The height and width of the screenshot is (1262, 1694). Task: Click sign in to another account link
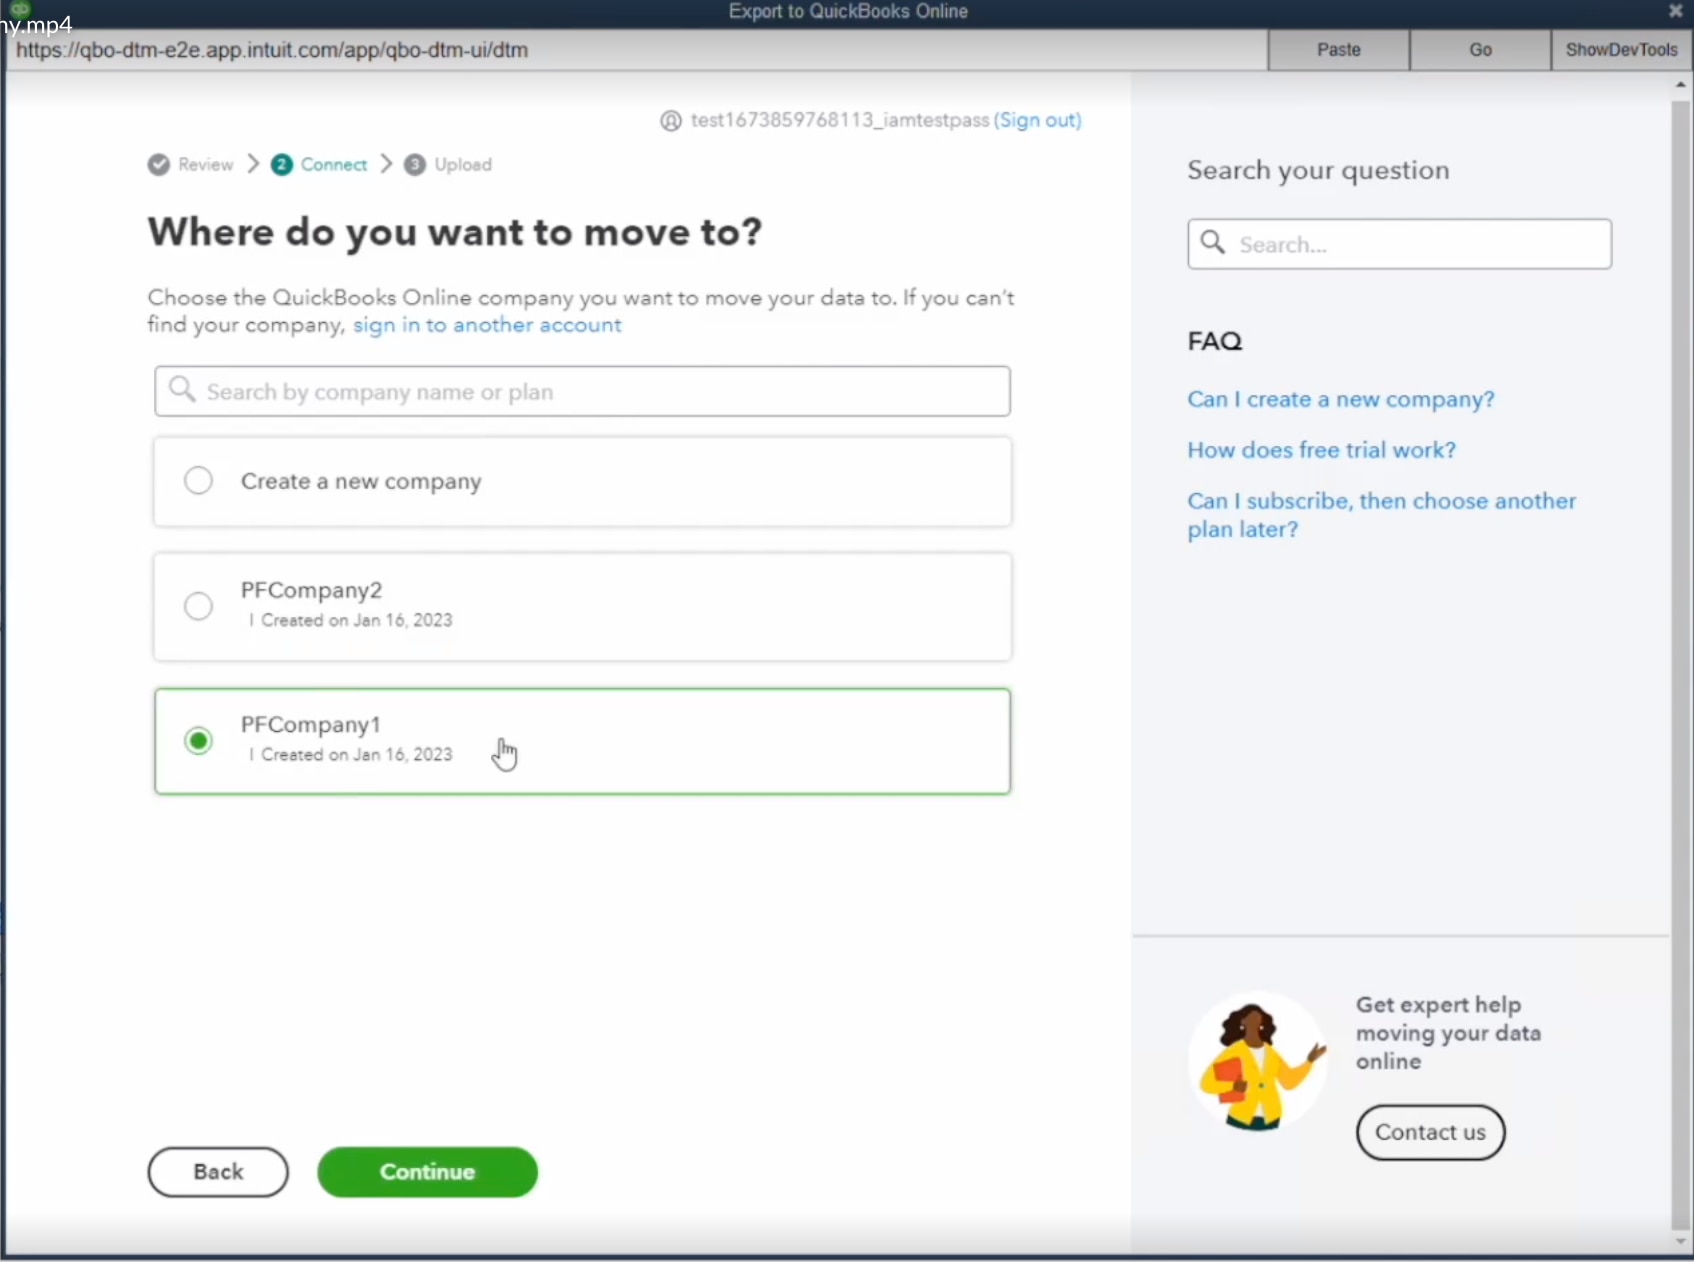pyautogui.click(x=487, y=325)
